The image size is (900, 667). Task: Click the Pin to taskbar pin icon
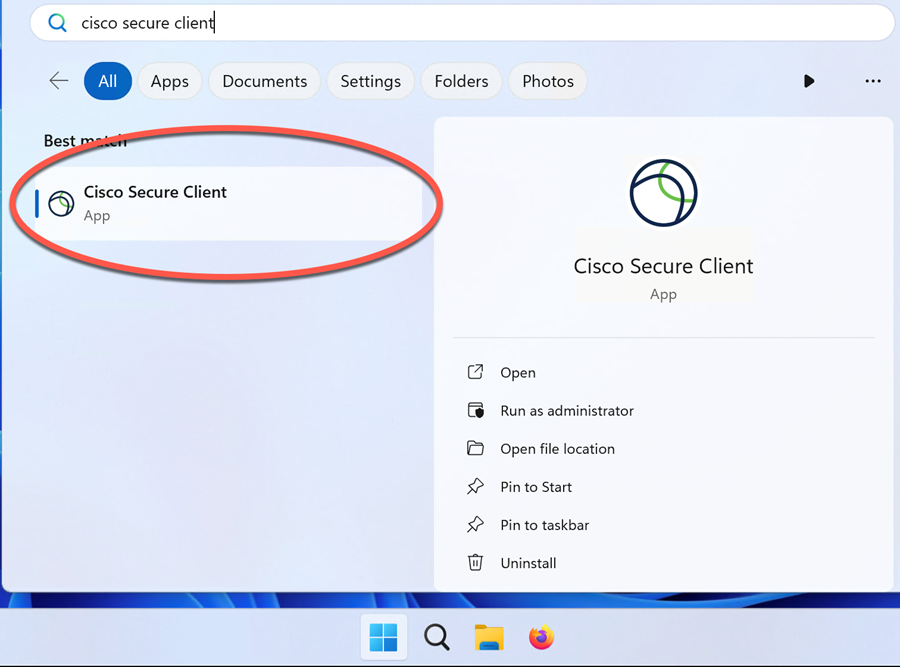[475, 524]
